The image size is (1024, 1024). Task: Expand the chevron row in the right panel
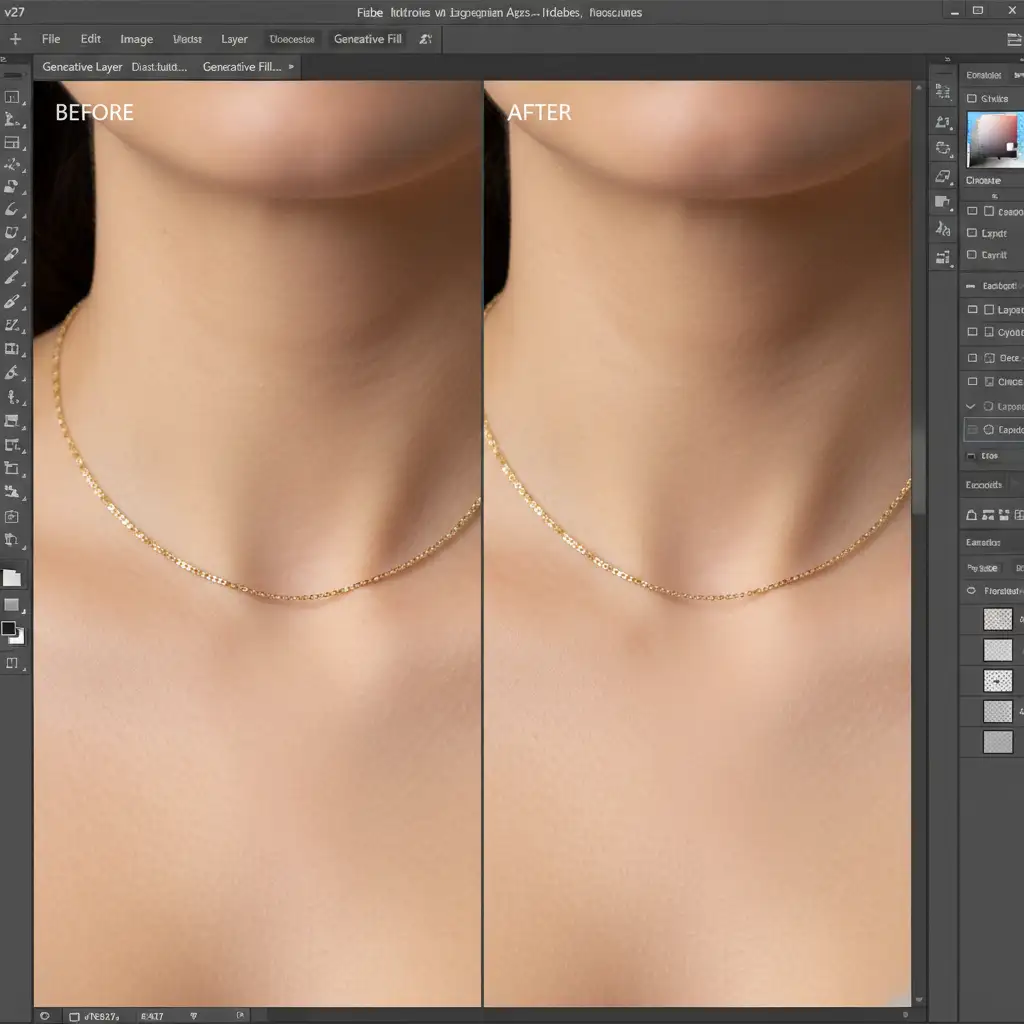click(x=970, y=407)
